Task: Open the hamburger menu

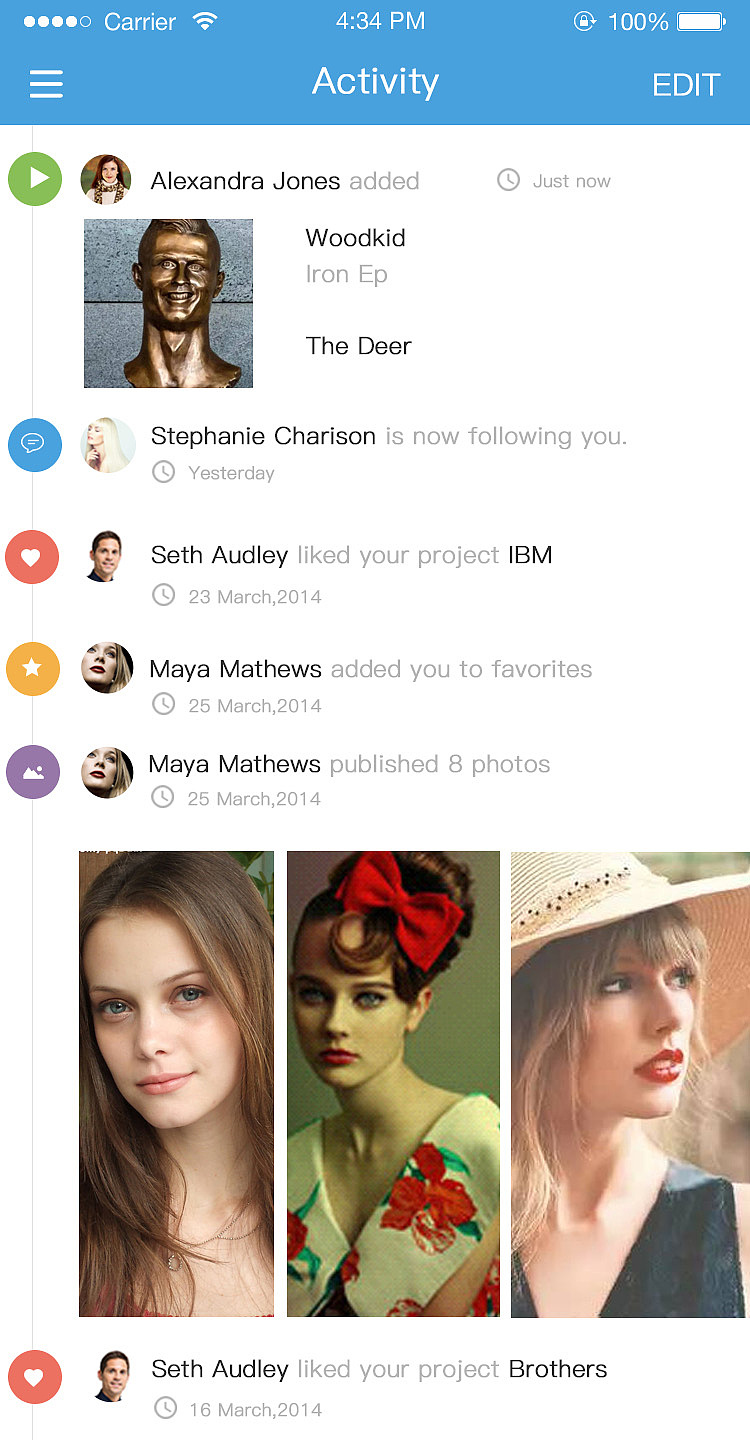Action: (46, 84)
